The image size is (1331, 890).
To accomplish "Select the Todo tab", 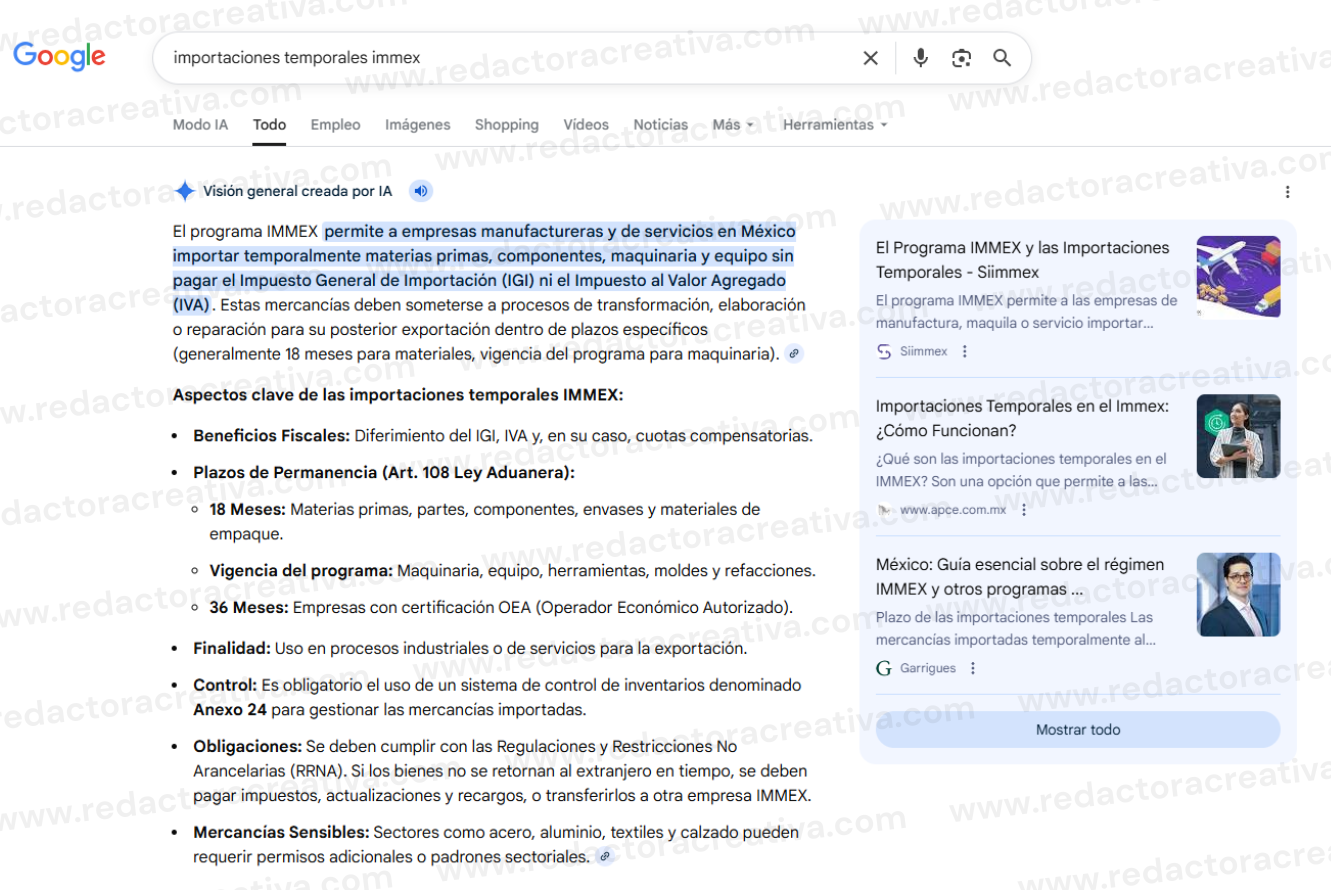I will (269, 125).
